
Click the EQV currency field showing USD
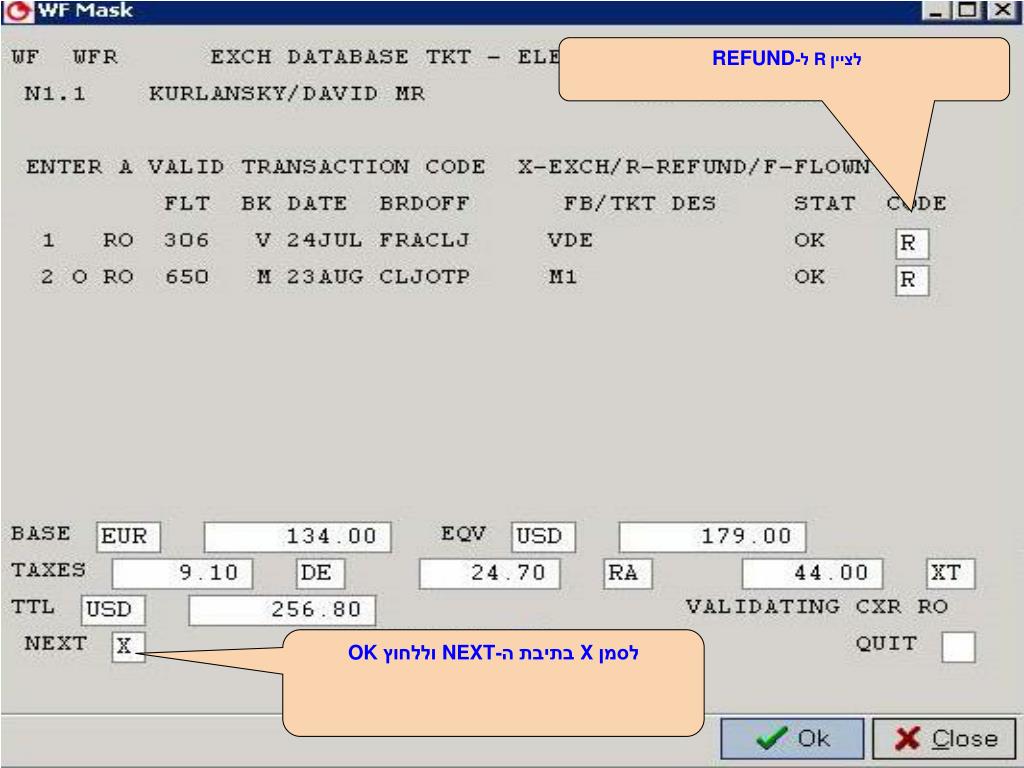(543, 537)
